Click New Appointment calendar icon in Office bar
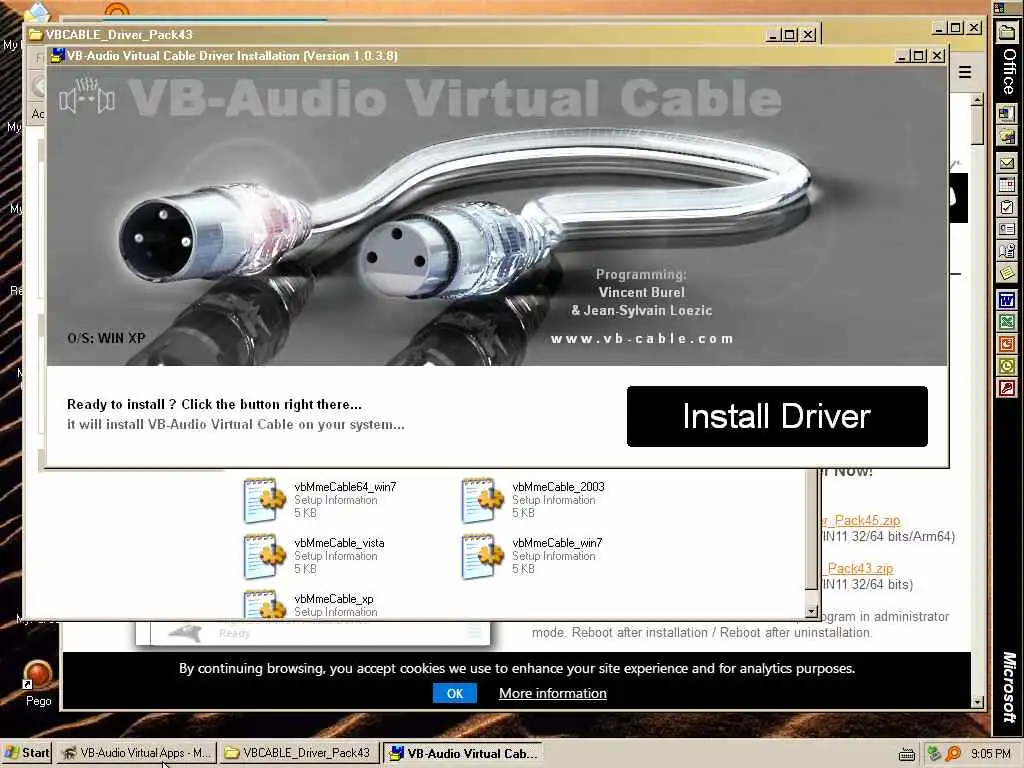This screenshot has height=768, width=1024. [1007, 185]
